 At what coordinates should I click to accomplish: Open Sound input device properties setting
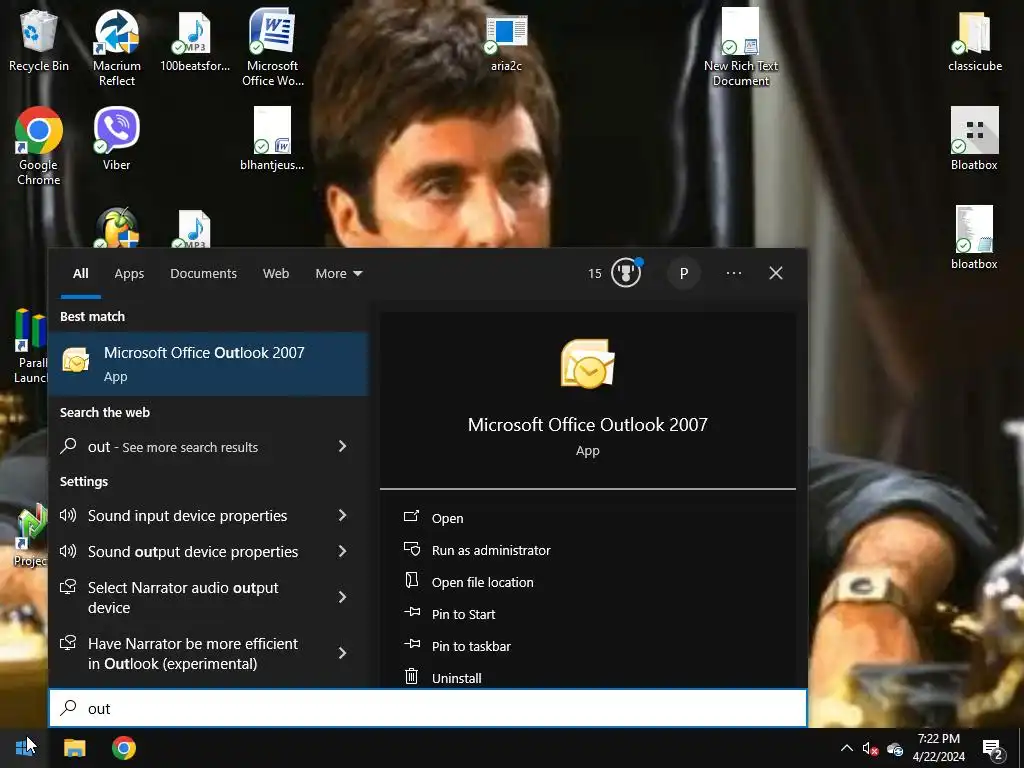pos(187,515)
